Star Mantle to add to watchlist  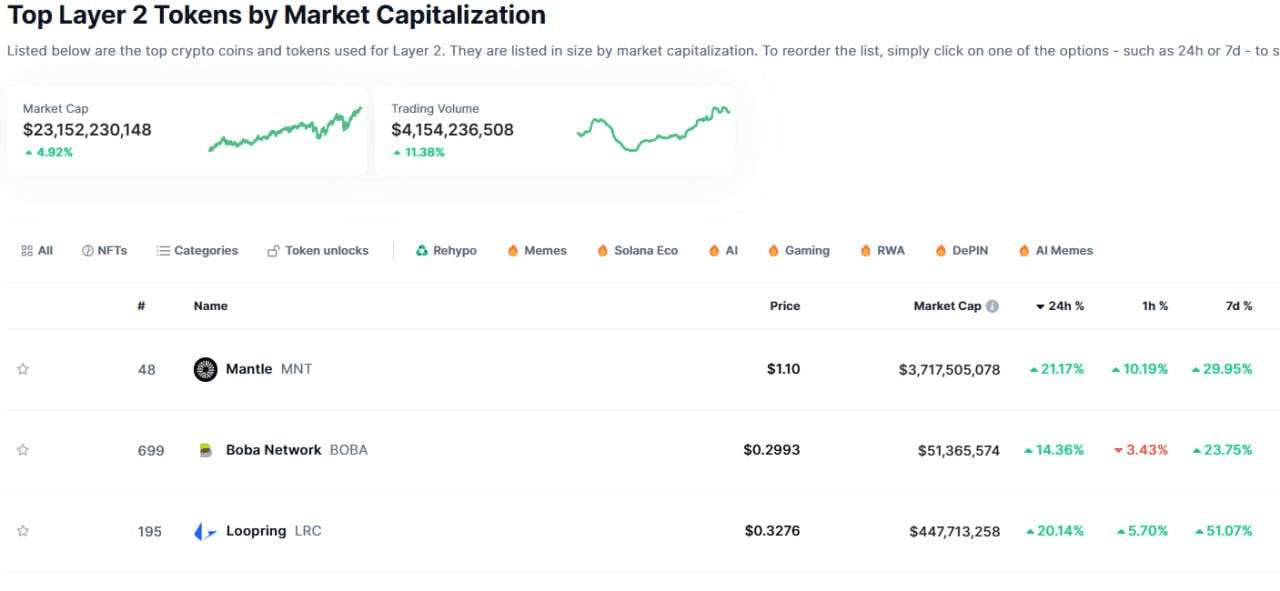[x=23, y=369]
